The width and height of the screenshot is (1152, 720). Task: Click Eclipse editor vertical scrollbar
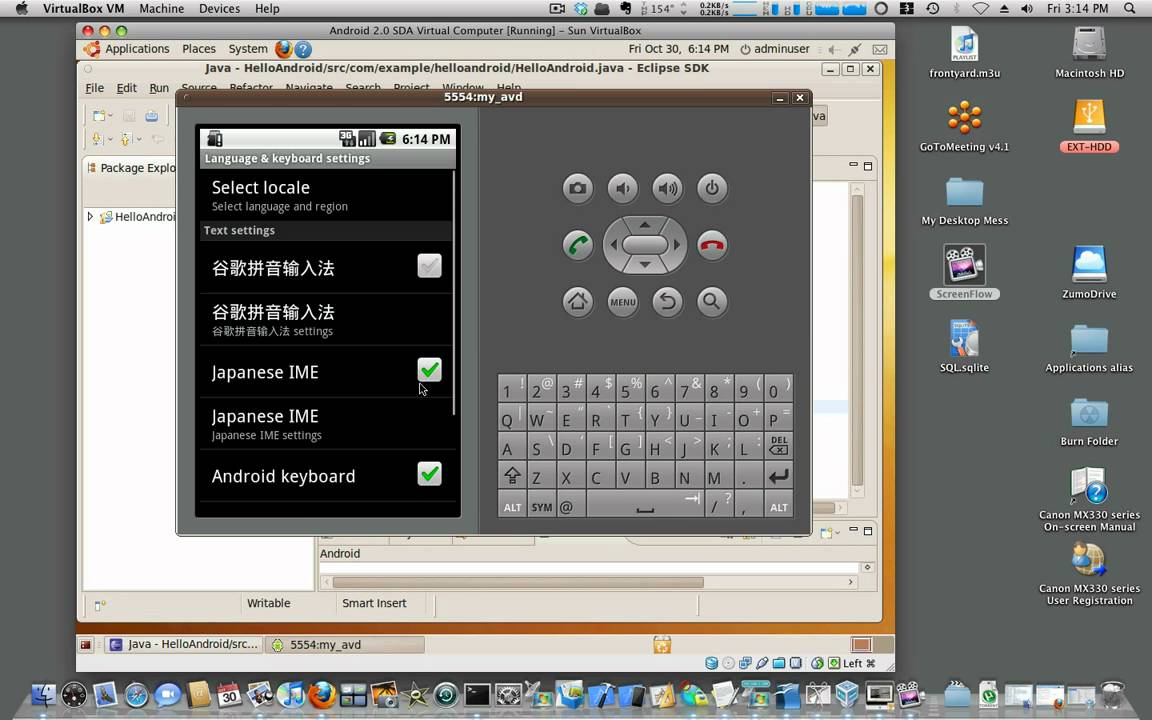click(857, 339)
